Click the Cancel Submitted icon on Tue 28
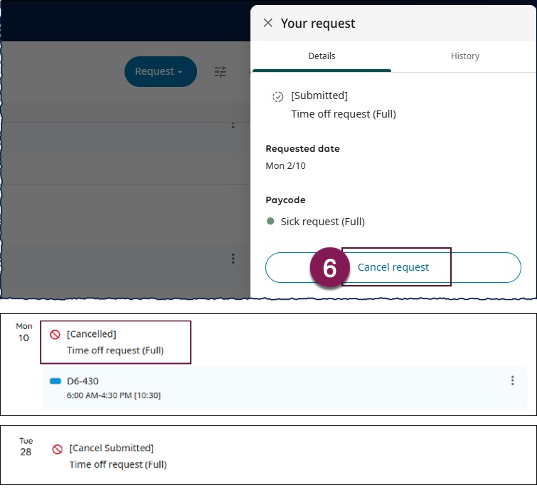Viewport: 537px width, 488px height. (x=57, y=449)
